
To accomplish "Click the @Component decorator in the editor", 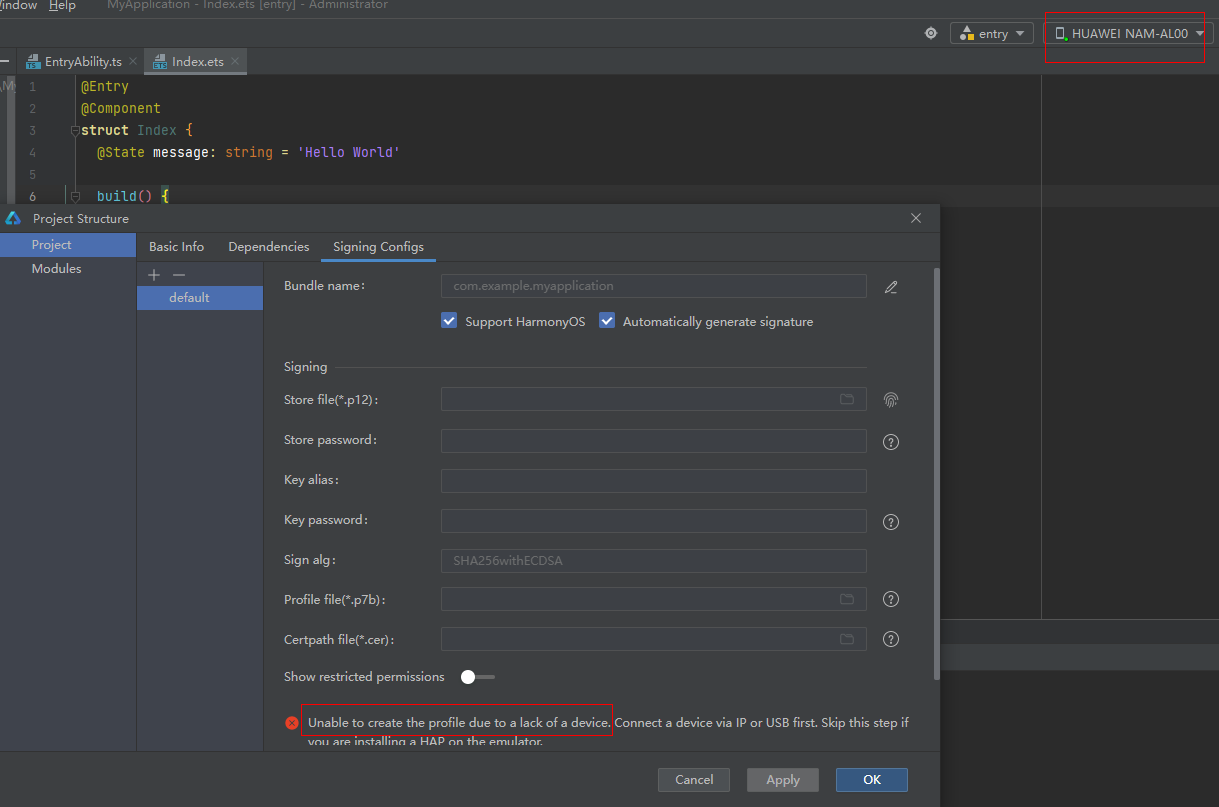I will pyautogui.click(x=121, y=109).
